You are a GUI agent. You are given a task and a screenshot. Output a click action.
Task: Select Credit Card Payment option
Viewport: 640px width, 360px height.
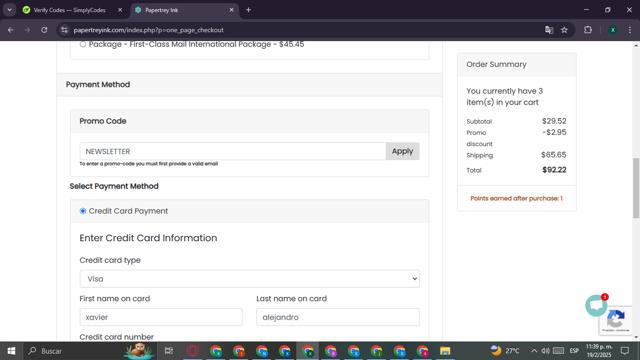click(x=83, y=211)
